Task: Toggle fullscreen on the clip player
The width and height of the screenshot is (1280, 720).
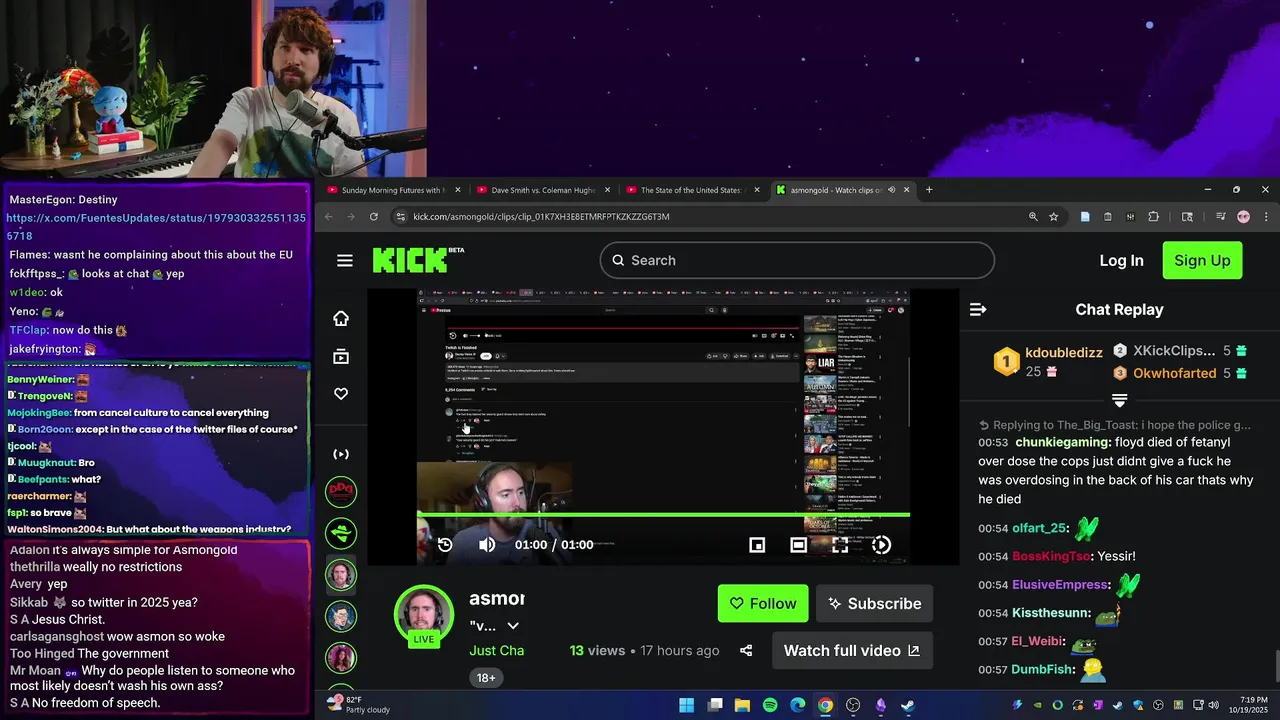Action: pos(840,544)
